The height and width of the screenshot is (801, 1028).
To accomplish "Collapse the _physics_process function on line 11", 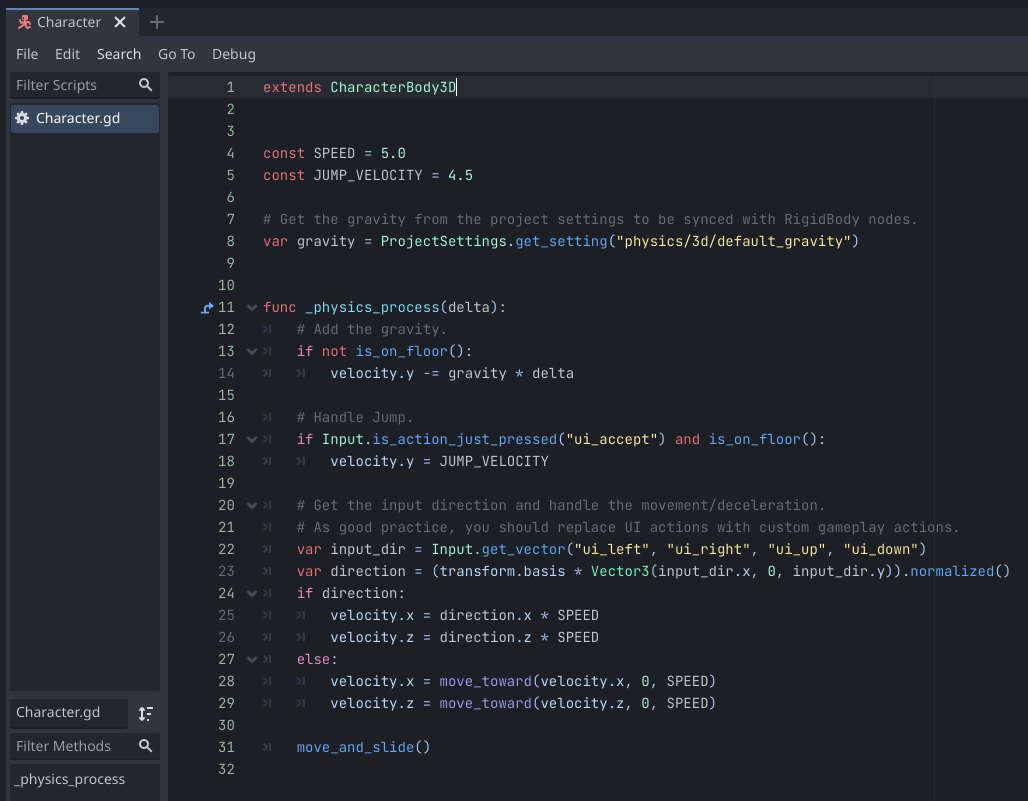I will [252, 308].
